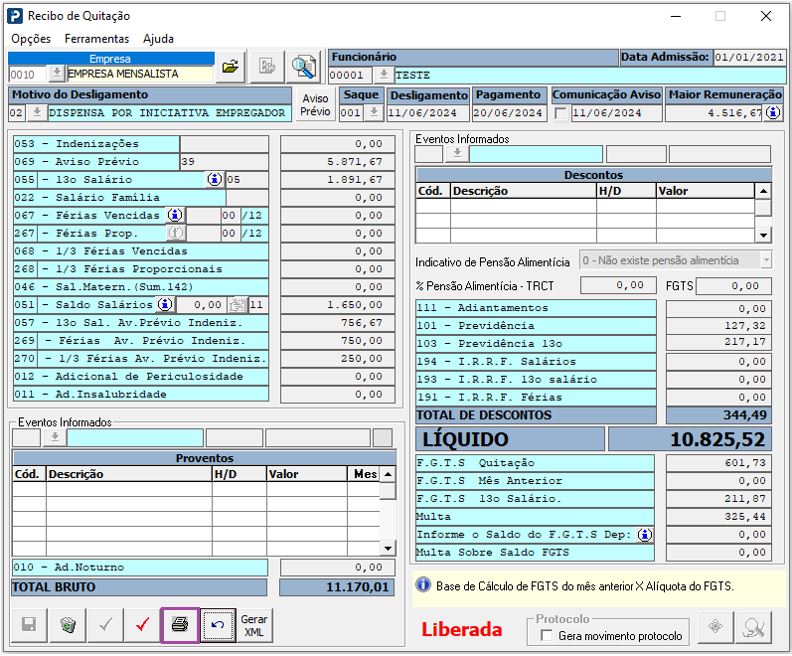Click info icon on Férias Vencidas row

tap(175, 215)
